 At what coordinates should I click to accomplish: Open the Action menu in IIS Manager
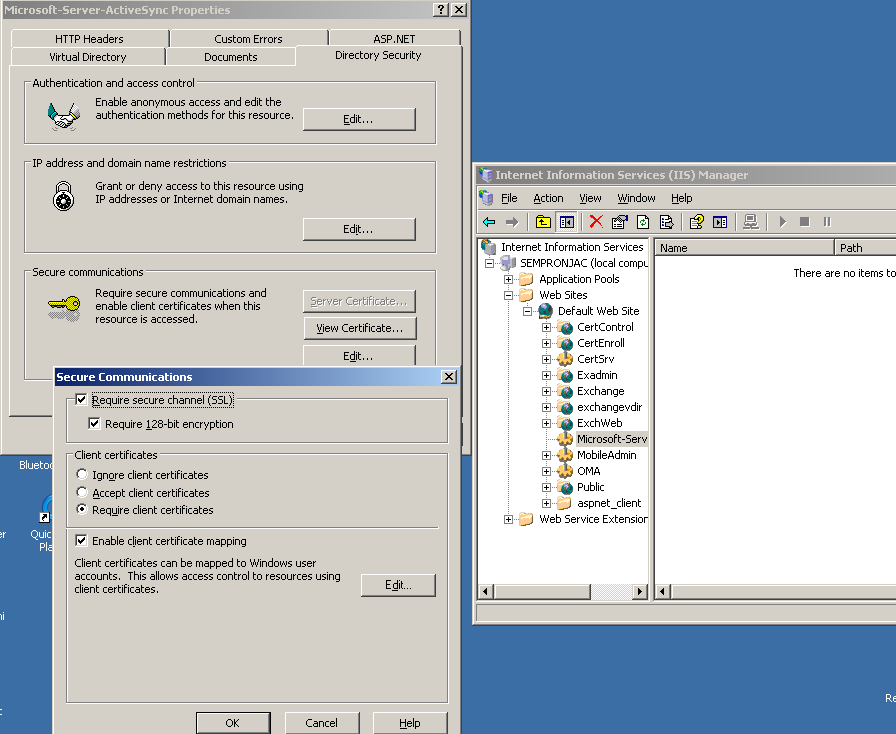(x=548, y=198)
